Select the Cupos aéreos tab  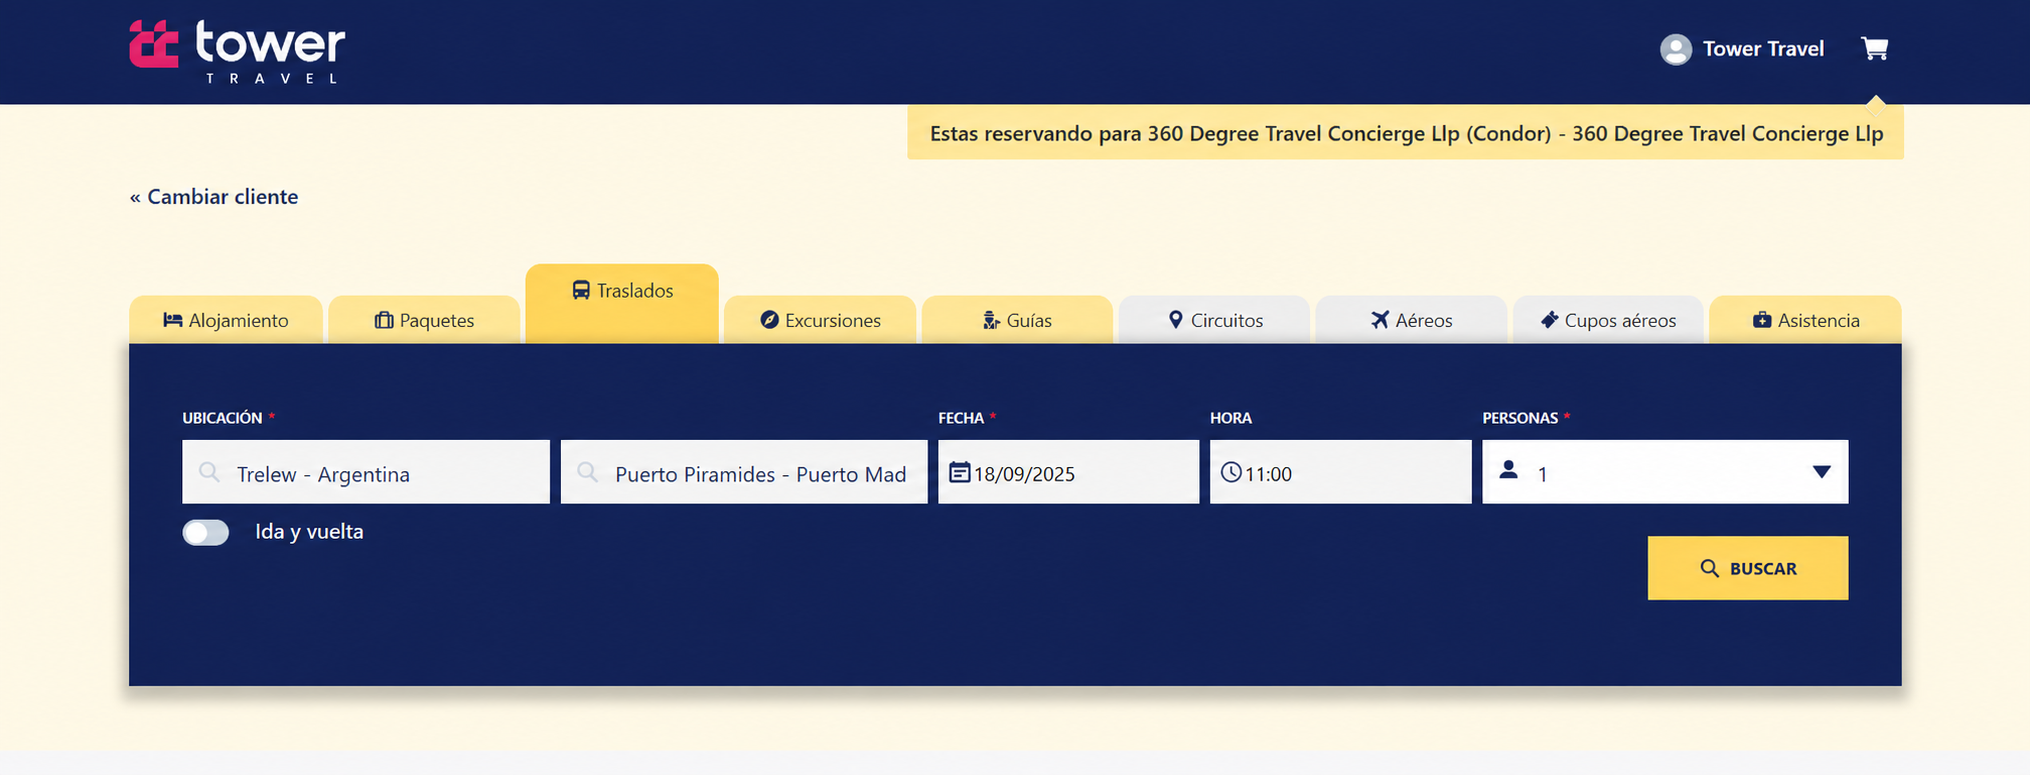[1608, 320]
